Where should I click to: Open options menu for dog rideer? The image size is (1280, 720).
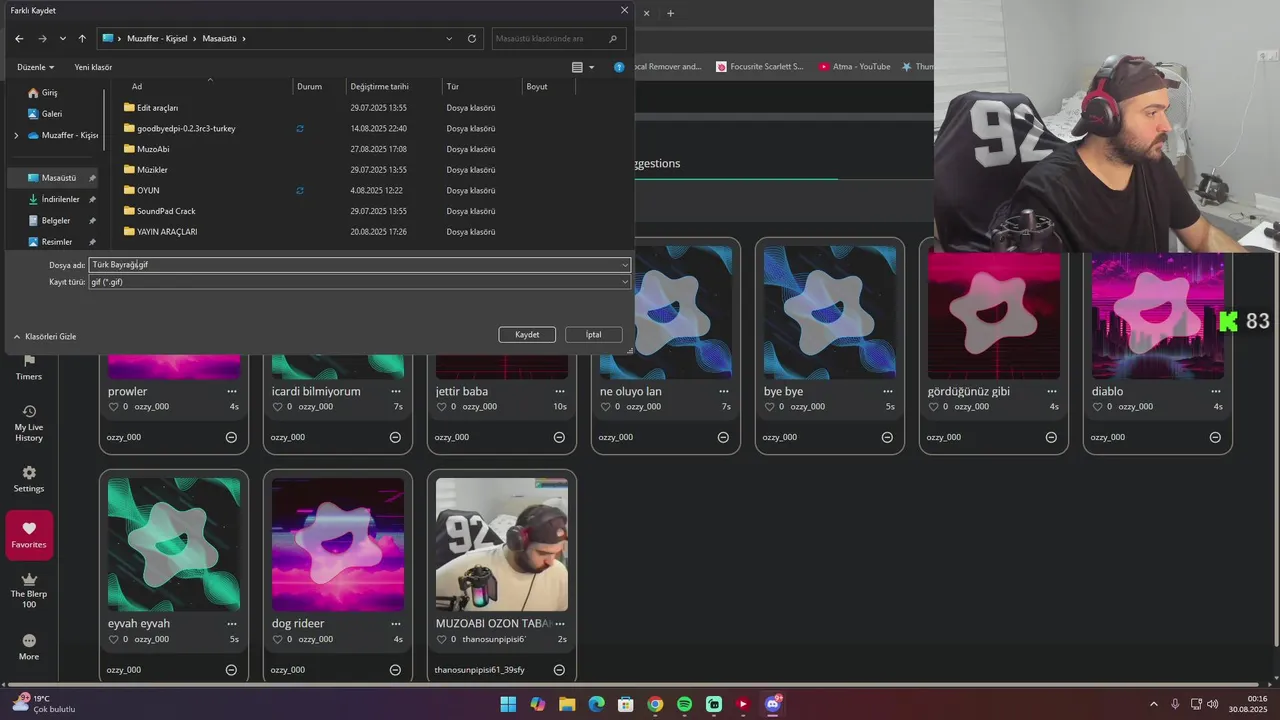396,623
